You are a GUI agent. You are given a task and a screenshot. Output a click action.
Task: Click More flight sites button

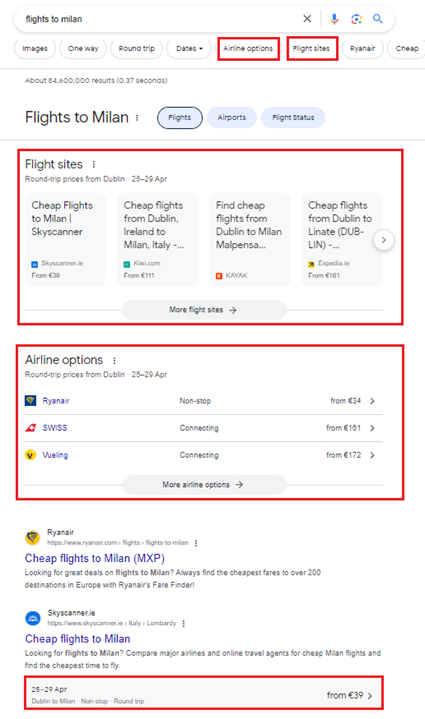point(204,310)
